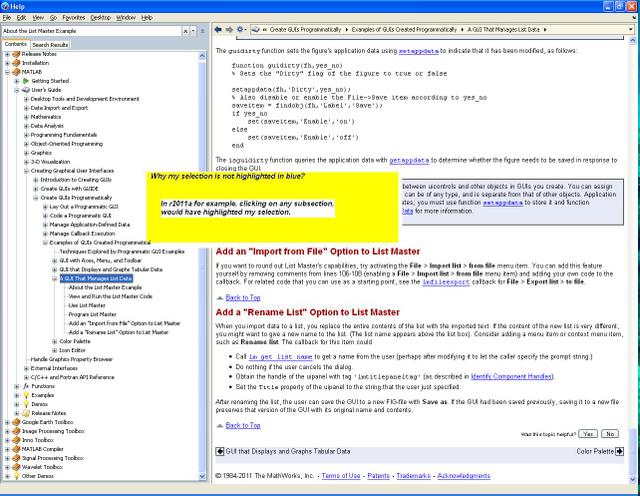The image size is (640, 496).
Task: Expand the Graphics node in contents tree
Action: 24,153
